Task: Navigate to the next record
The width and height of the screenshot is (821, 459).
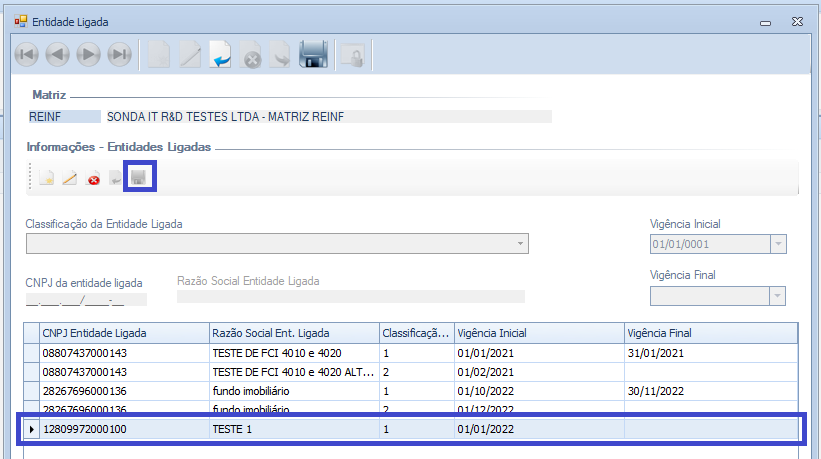Action: pyautogui.click(x=88, y=56)
